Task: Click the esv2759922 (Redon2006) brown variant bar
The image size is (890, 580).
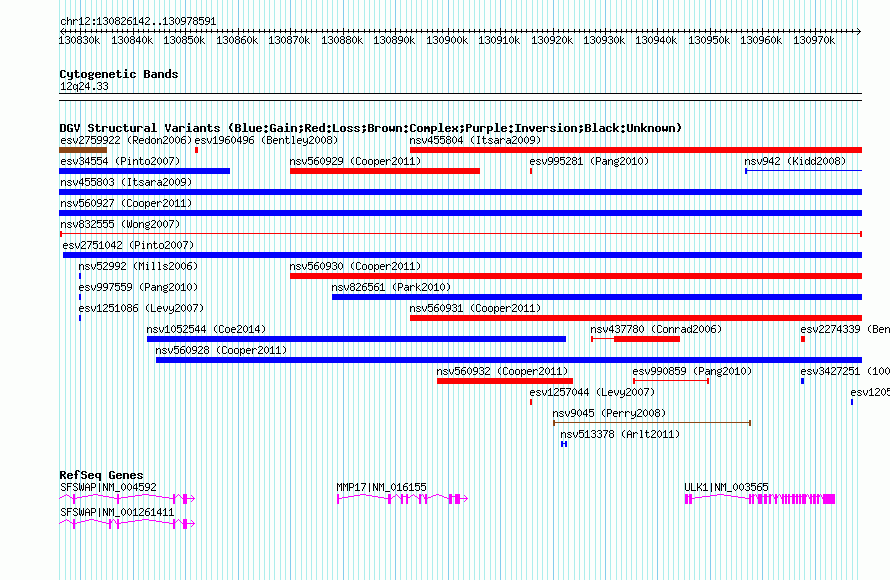Action: tap(83, 150)
